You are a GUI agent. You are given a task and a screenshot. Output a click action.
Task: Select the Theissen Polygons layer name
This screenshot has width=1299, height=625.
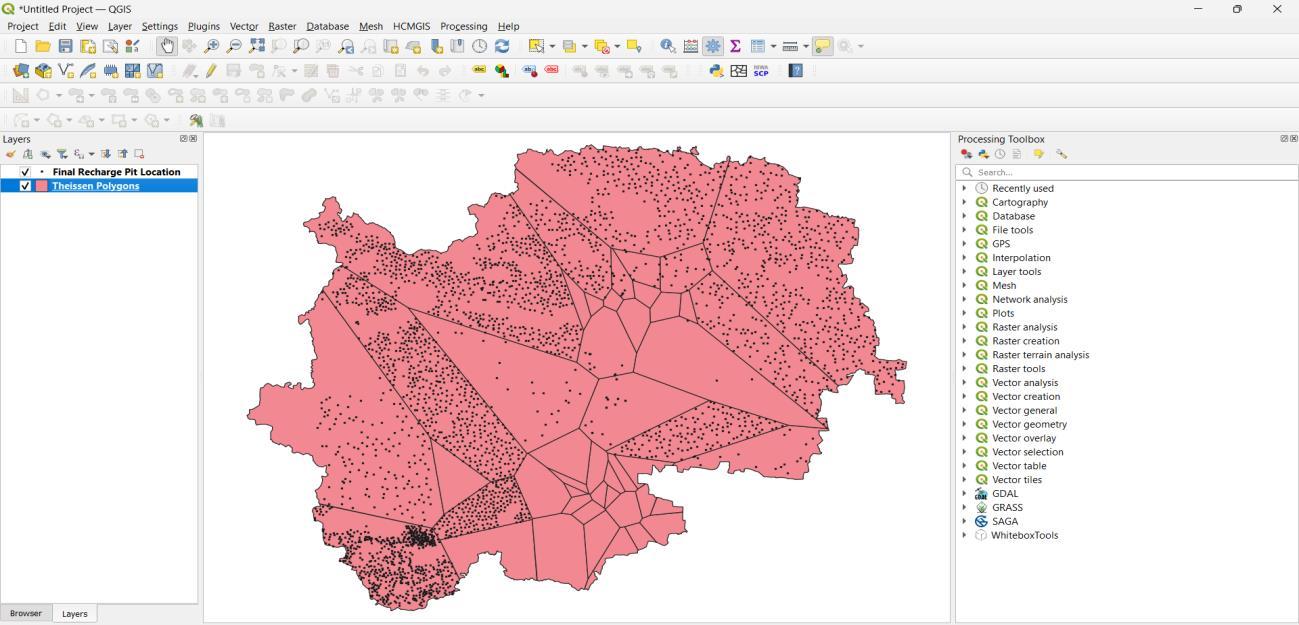pyautogui.click(x=95, y=186)
